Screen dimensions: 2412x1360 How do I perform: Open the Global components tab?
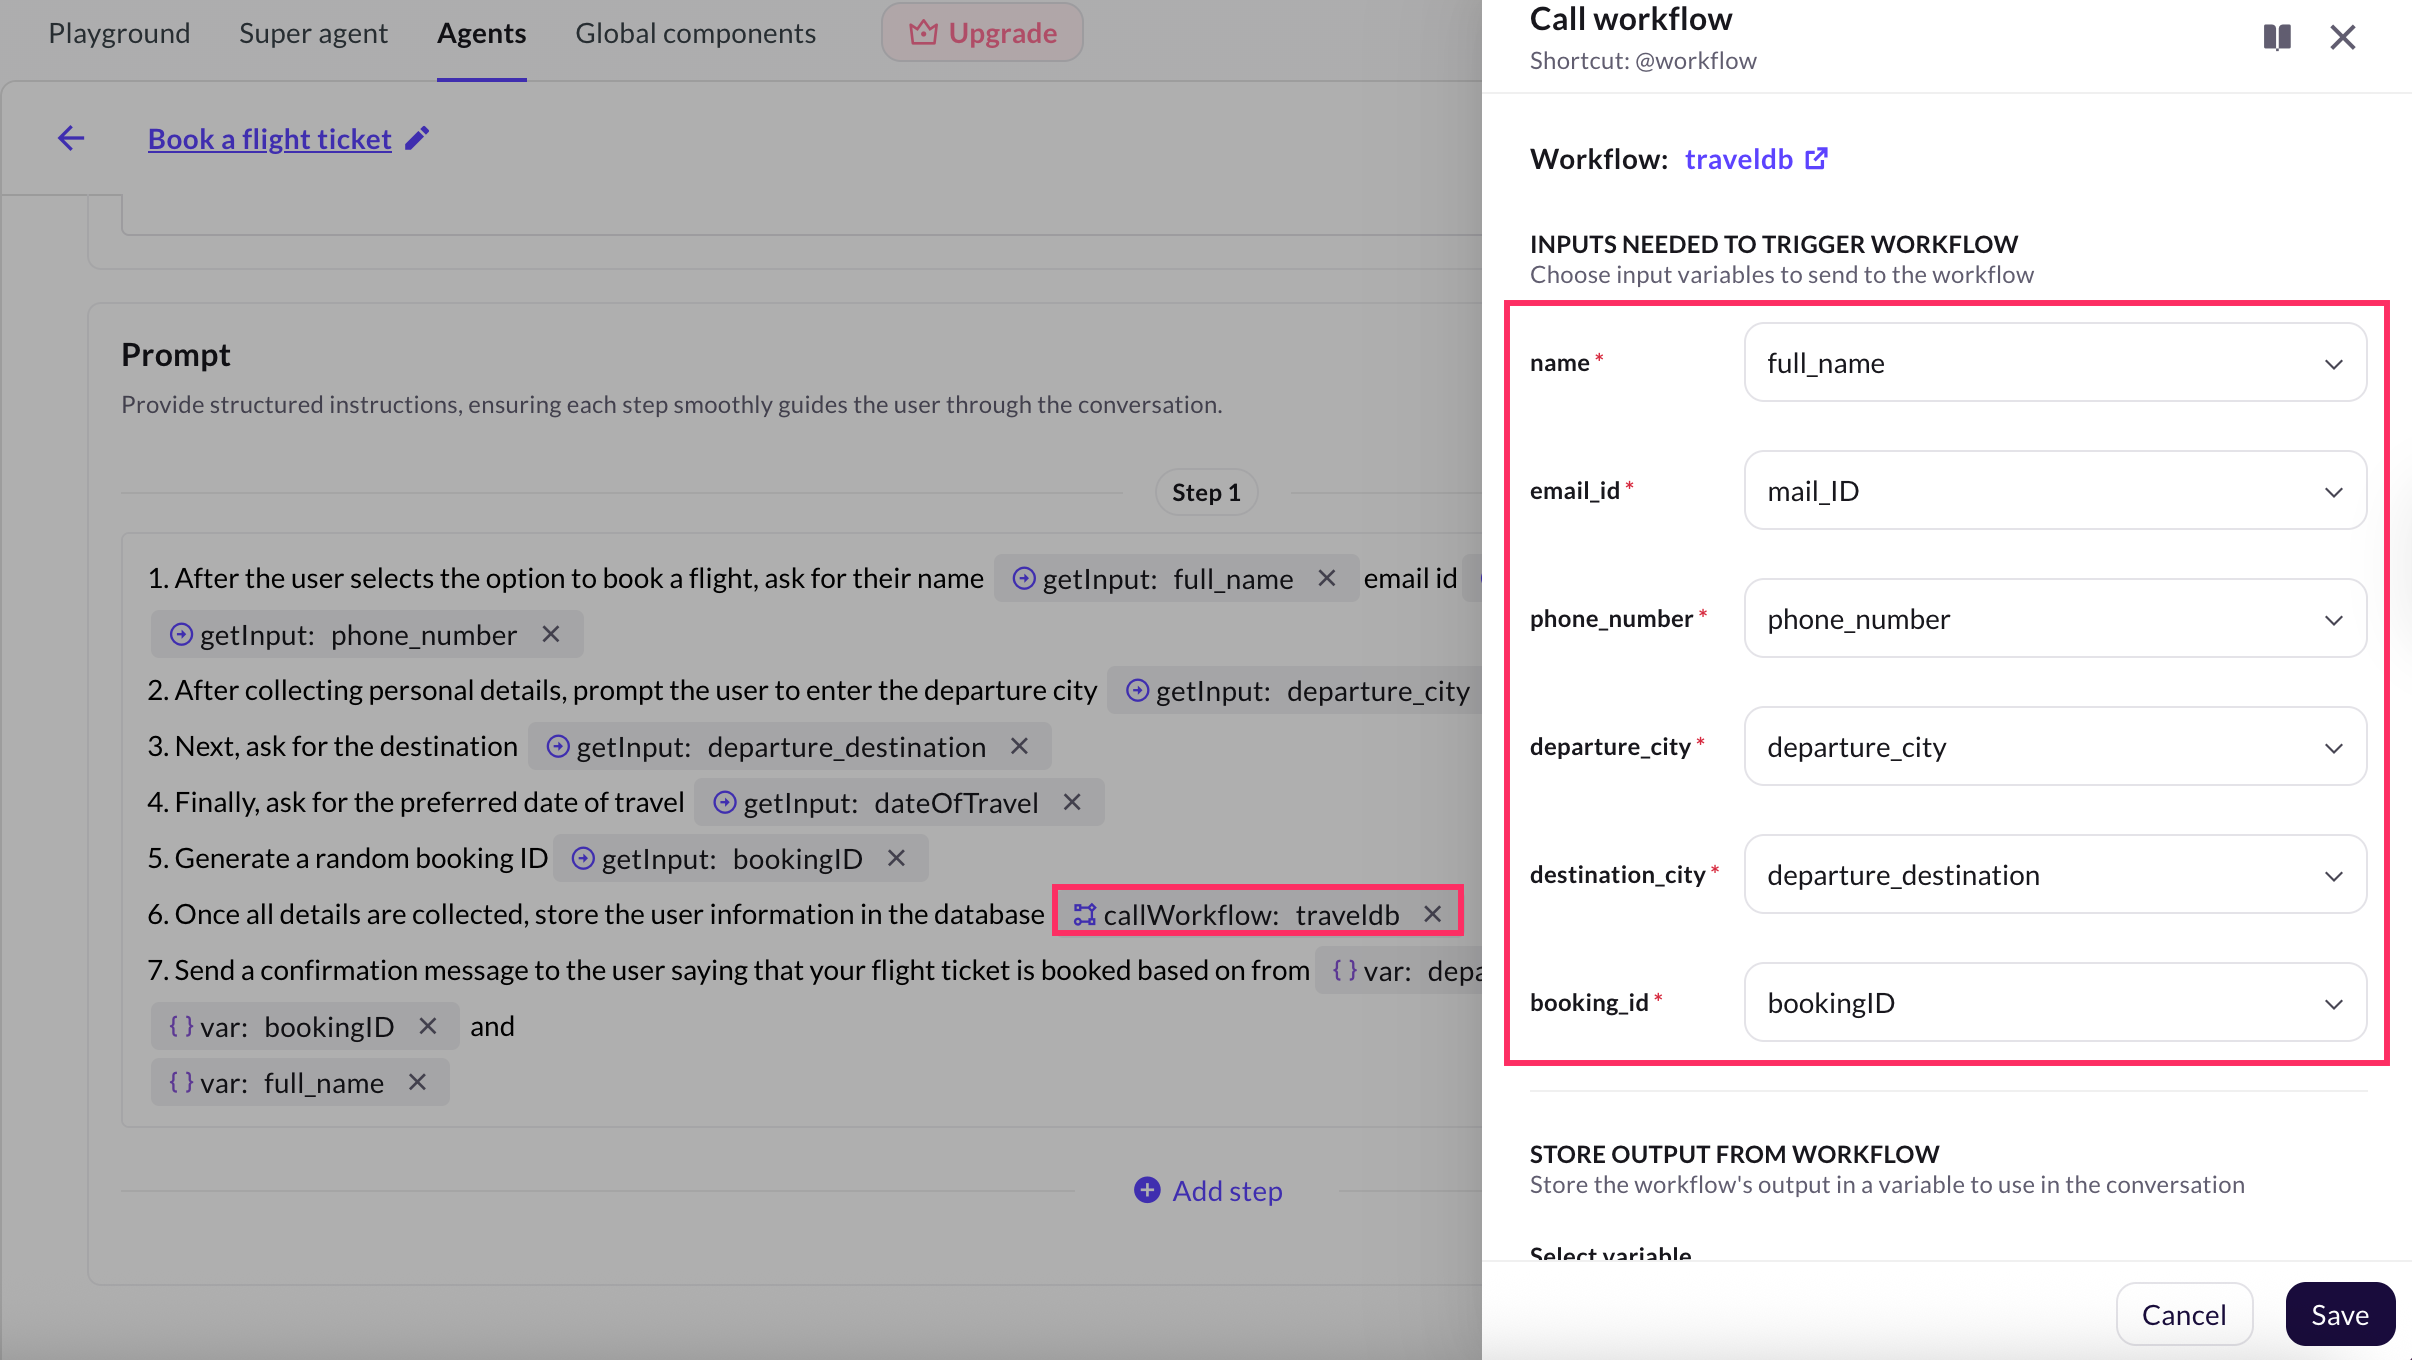click(695, 33)
